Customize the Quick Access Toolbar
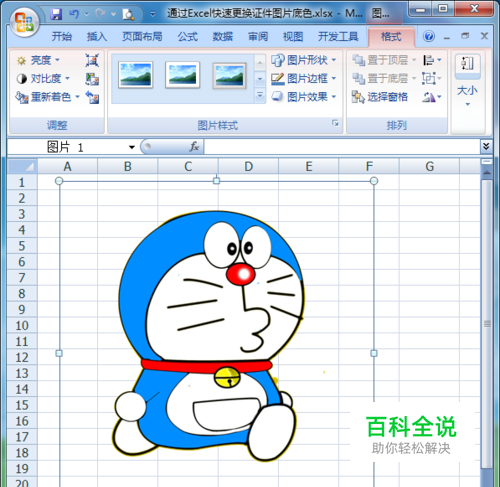Screen dimensions: 500x487 153,14
